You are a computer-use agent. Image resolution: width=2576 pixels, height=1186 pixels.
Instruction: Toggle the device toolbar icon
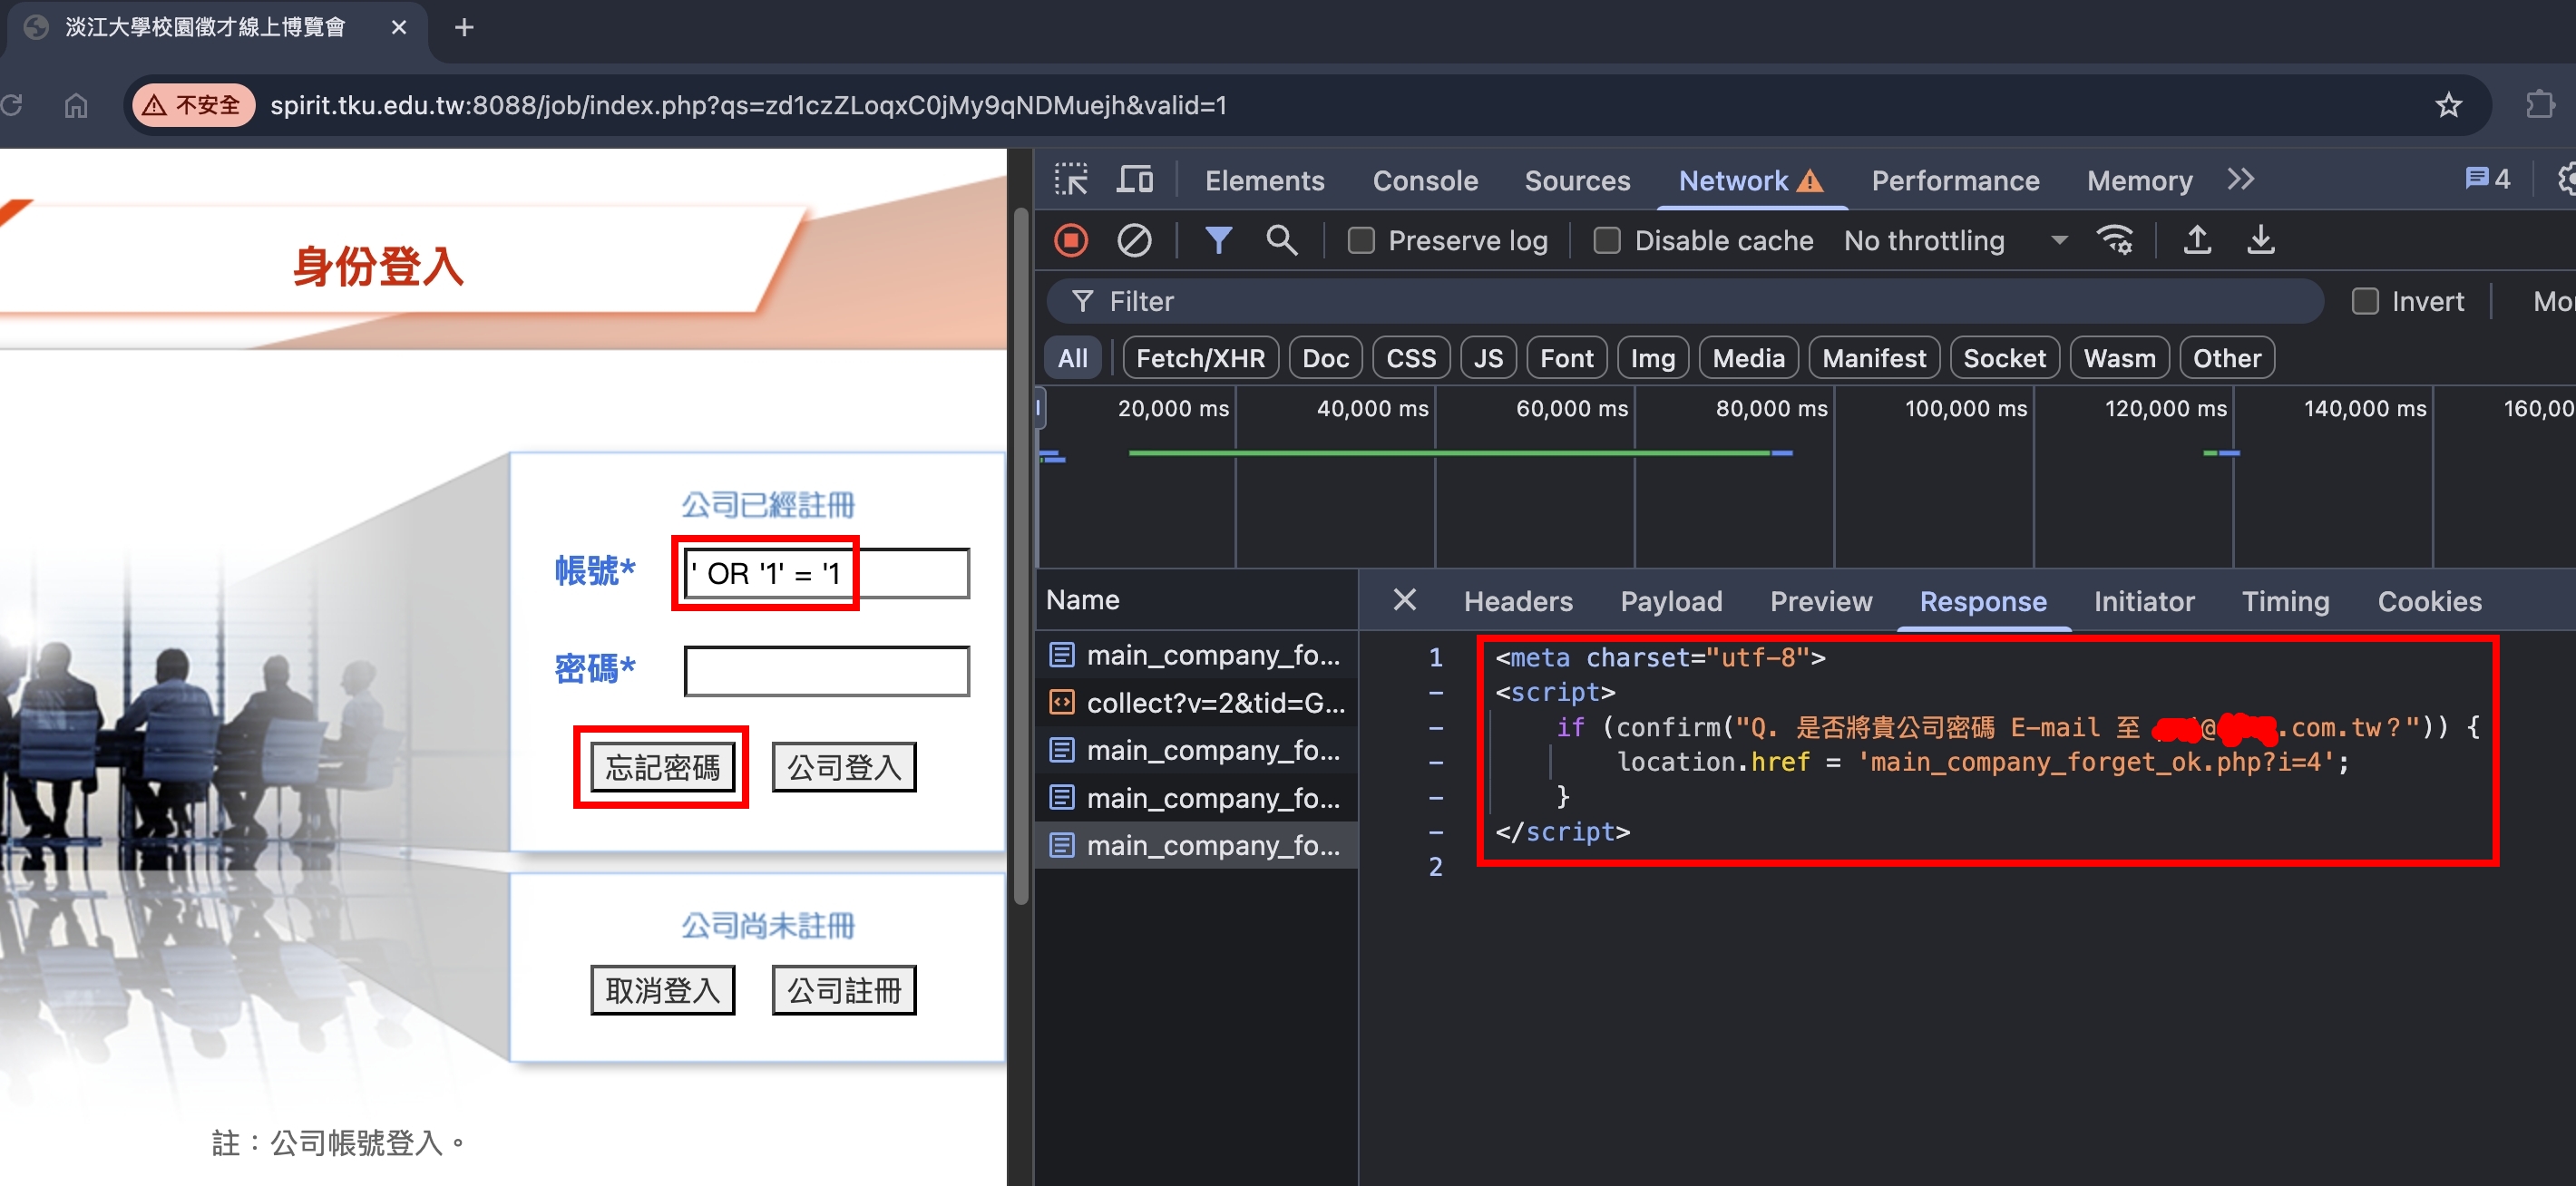point(1134,180)
